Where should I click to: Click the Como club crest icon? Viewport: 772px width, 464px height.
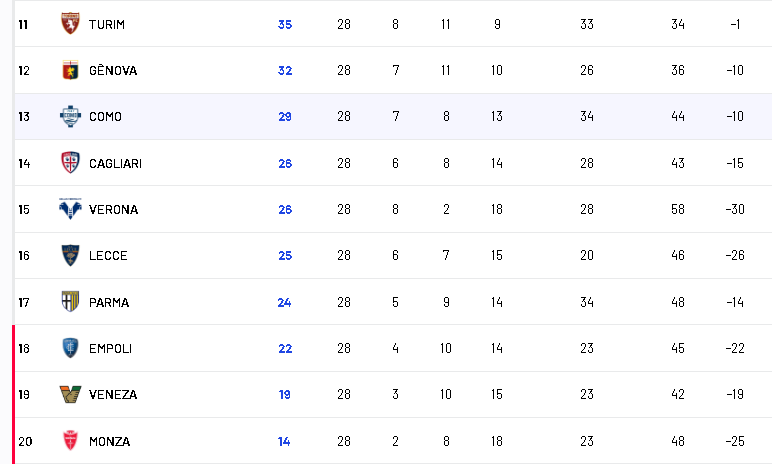[x=69, y=116]
